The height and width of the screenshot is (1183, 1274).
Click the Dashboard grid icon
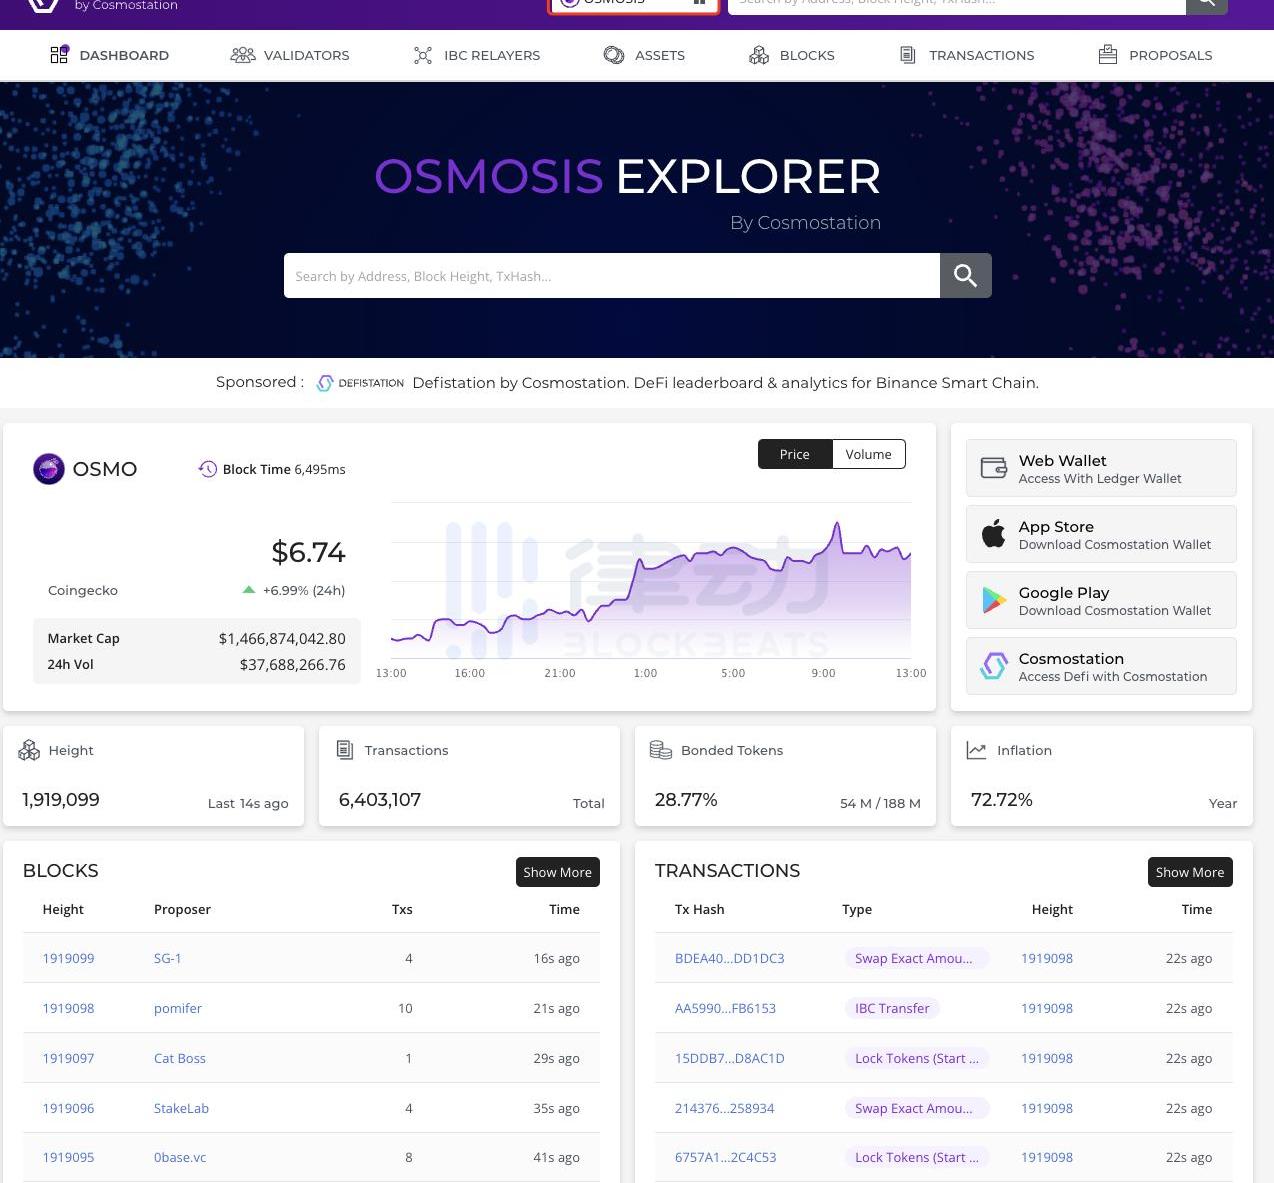point(59,55)
